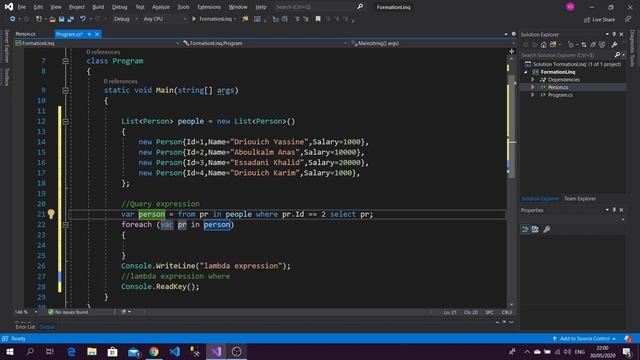The height and width of the screenshot is (360, 640).
Task: Open the Build menu
Action: tap(98, 7)
